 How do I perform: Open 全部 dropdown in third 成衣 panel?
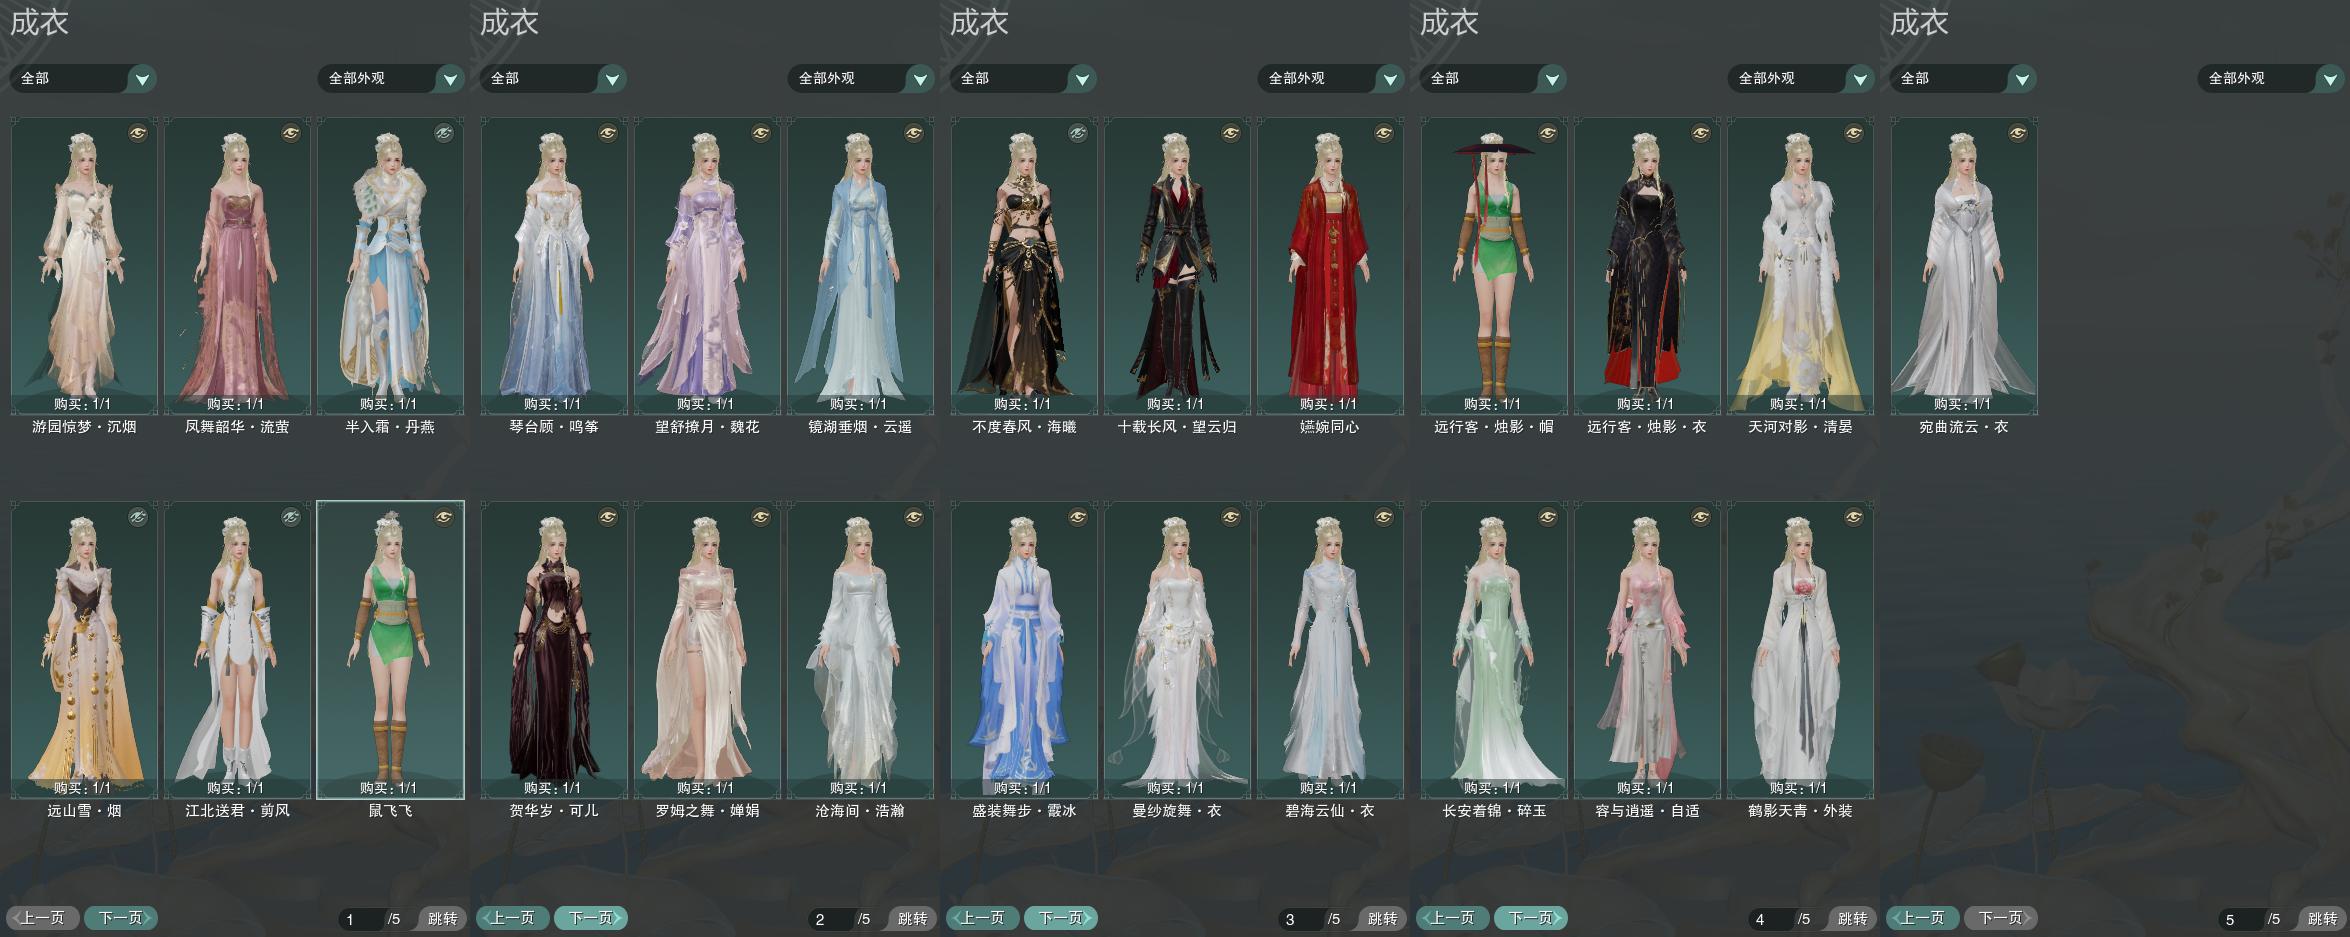click(1023, 78)
